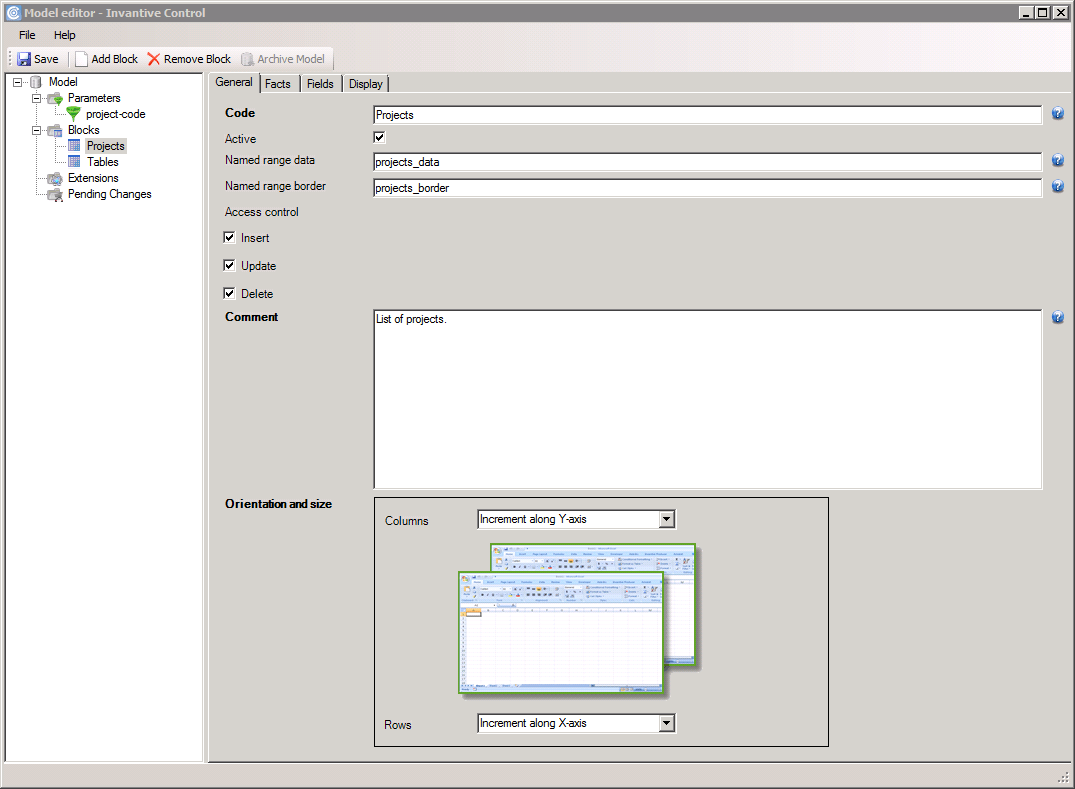
Task: Open the Columns orientation dropdown
Action: (x=667, y=519)
